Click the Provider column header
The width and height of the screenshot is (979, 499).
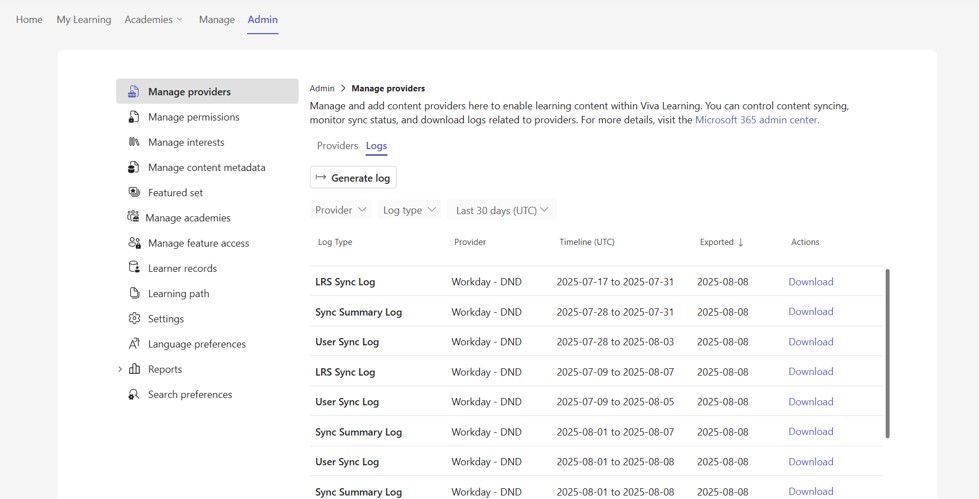(470, 242)
